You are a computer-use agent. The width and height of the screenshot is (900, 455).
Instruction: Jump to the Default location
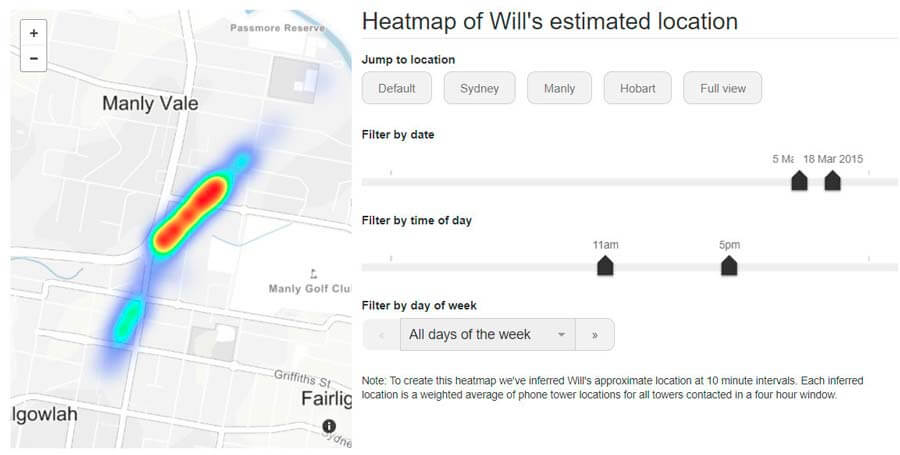[396, 88]
